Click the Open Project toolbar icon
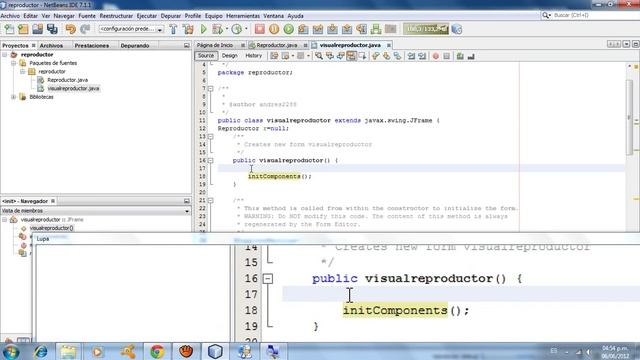The width and height of the screenshot is (640, 360). click(38, 29)
